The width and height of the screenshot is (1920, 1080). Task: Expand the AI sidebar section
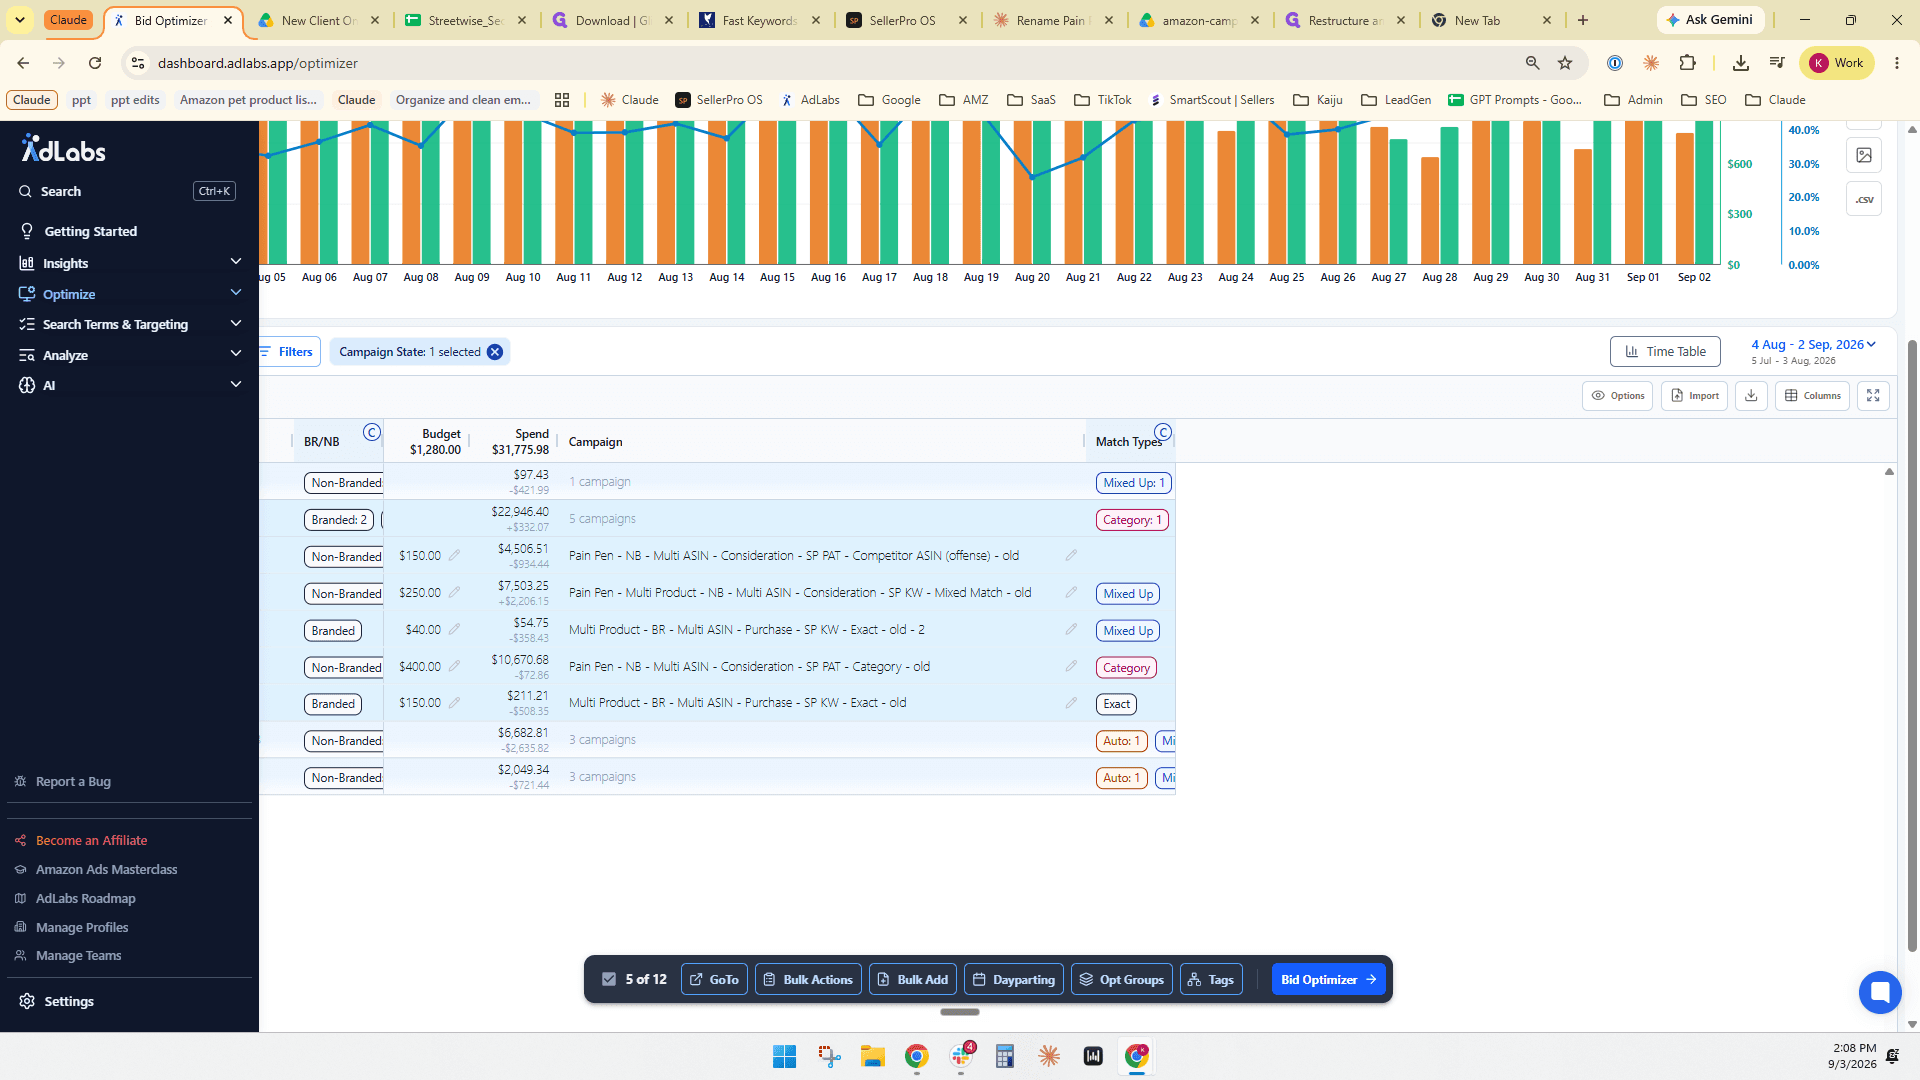click(130, 385)
